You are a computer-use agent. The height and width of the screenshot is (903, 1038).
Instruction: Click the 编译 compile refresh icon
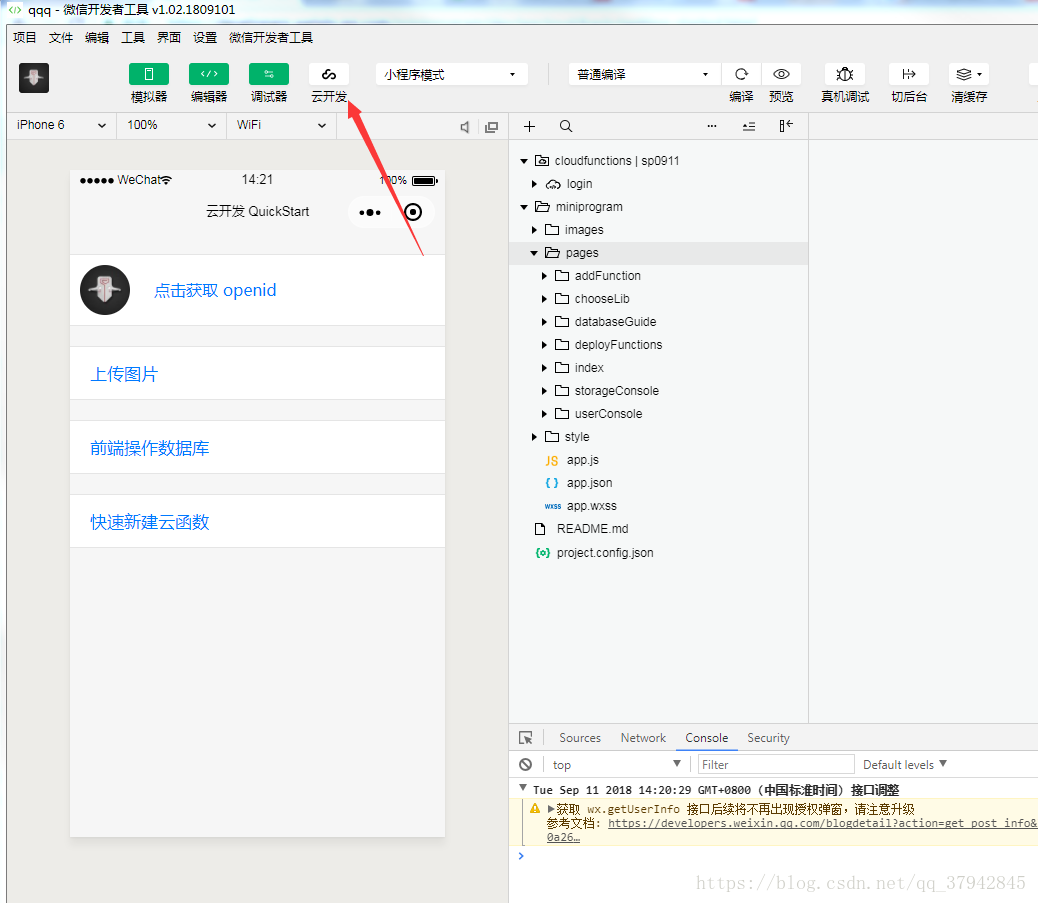(x=741, y=74)
